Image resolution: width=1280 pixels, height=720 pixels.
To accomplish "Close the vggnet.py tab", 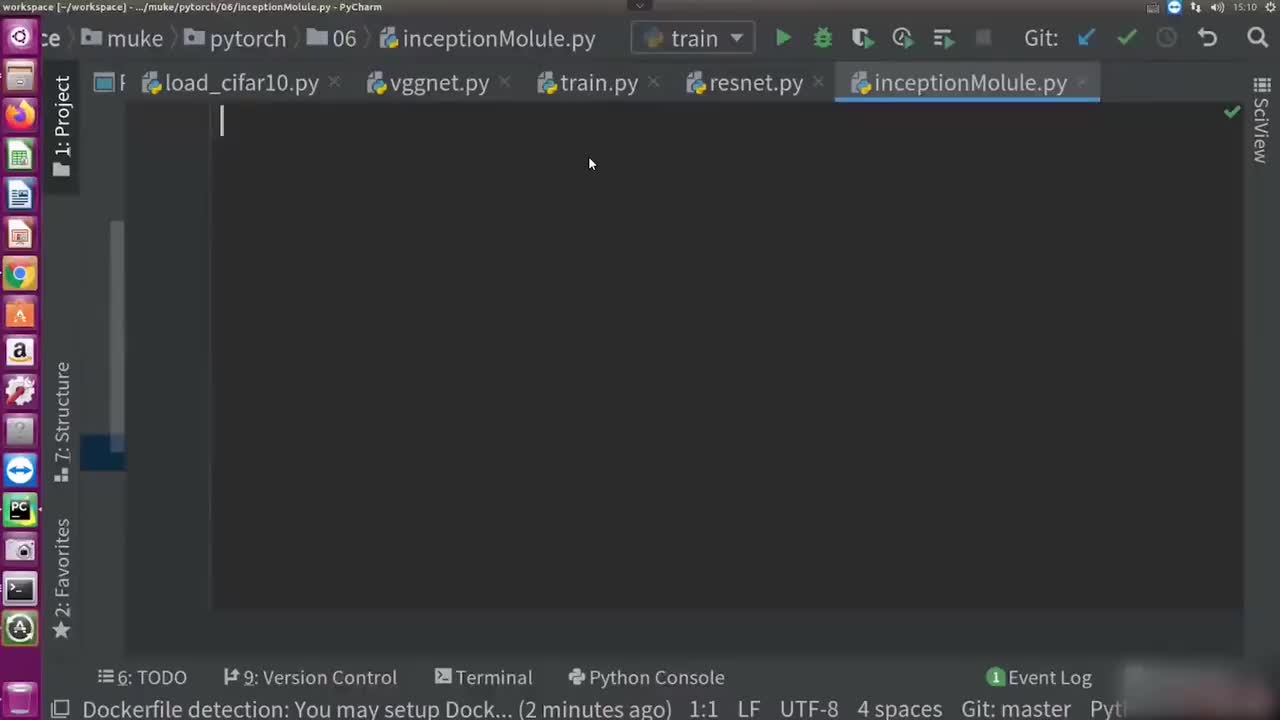I will coord(504,83).
